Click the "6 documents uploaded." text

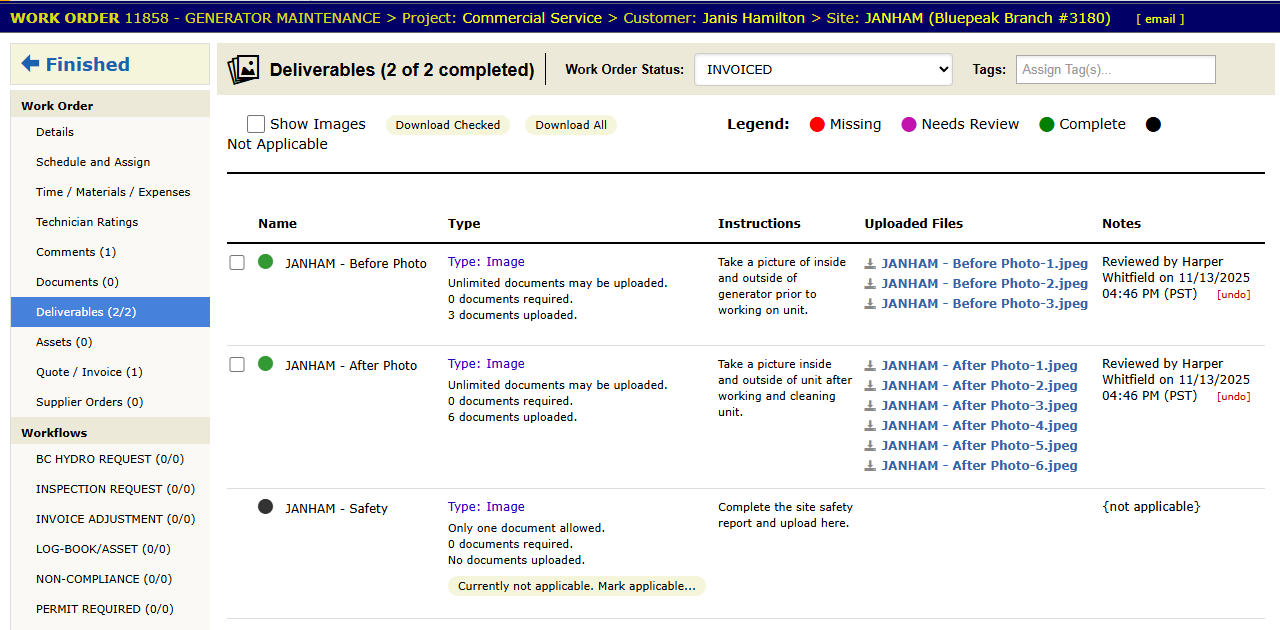[x=512, y=417]
